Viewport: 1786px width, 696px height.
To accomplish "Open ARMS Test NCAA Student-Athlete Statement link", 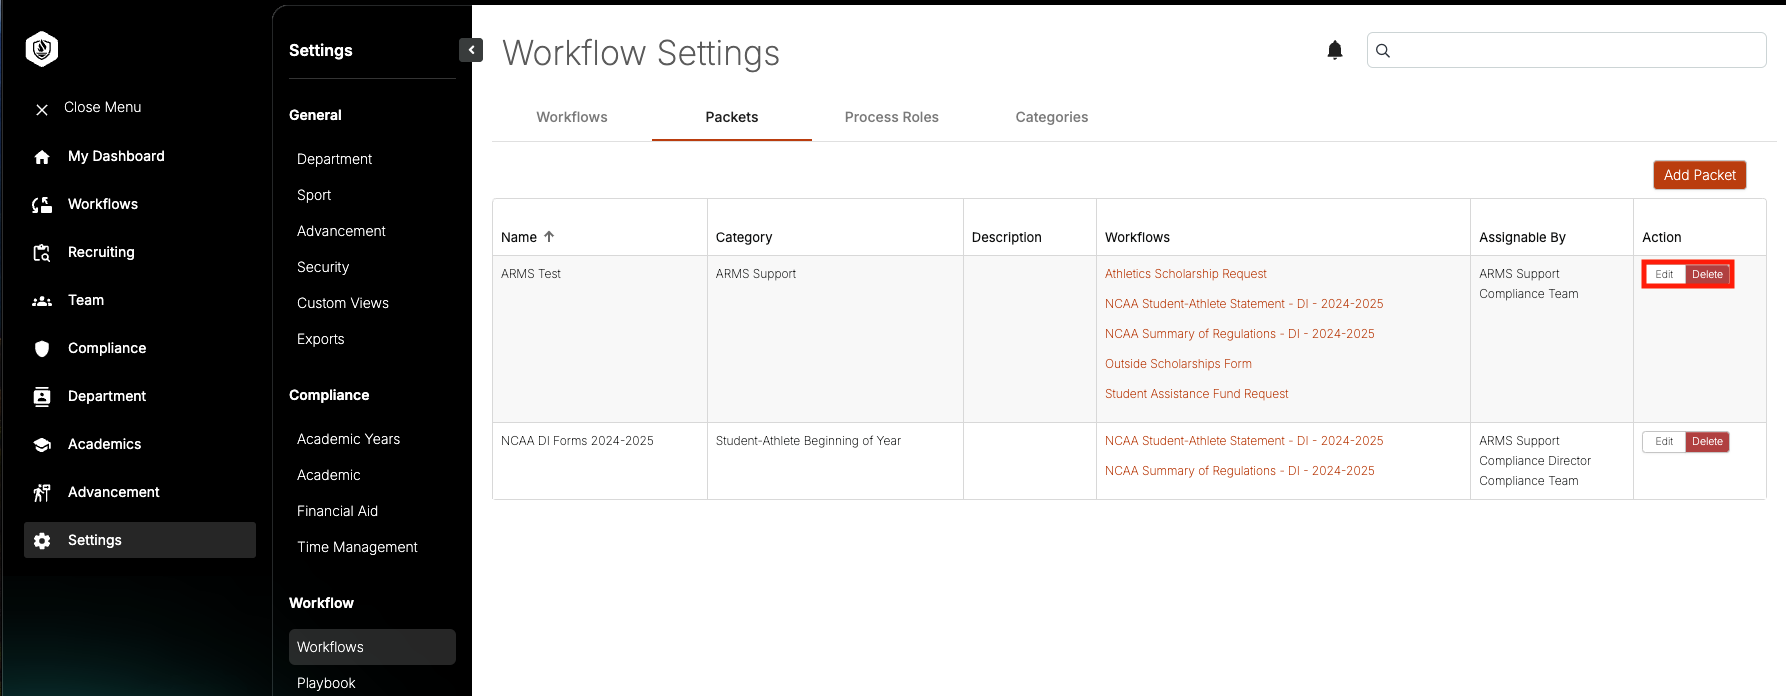I will pos(1244,304).
